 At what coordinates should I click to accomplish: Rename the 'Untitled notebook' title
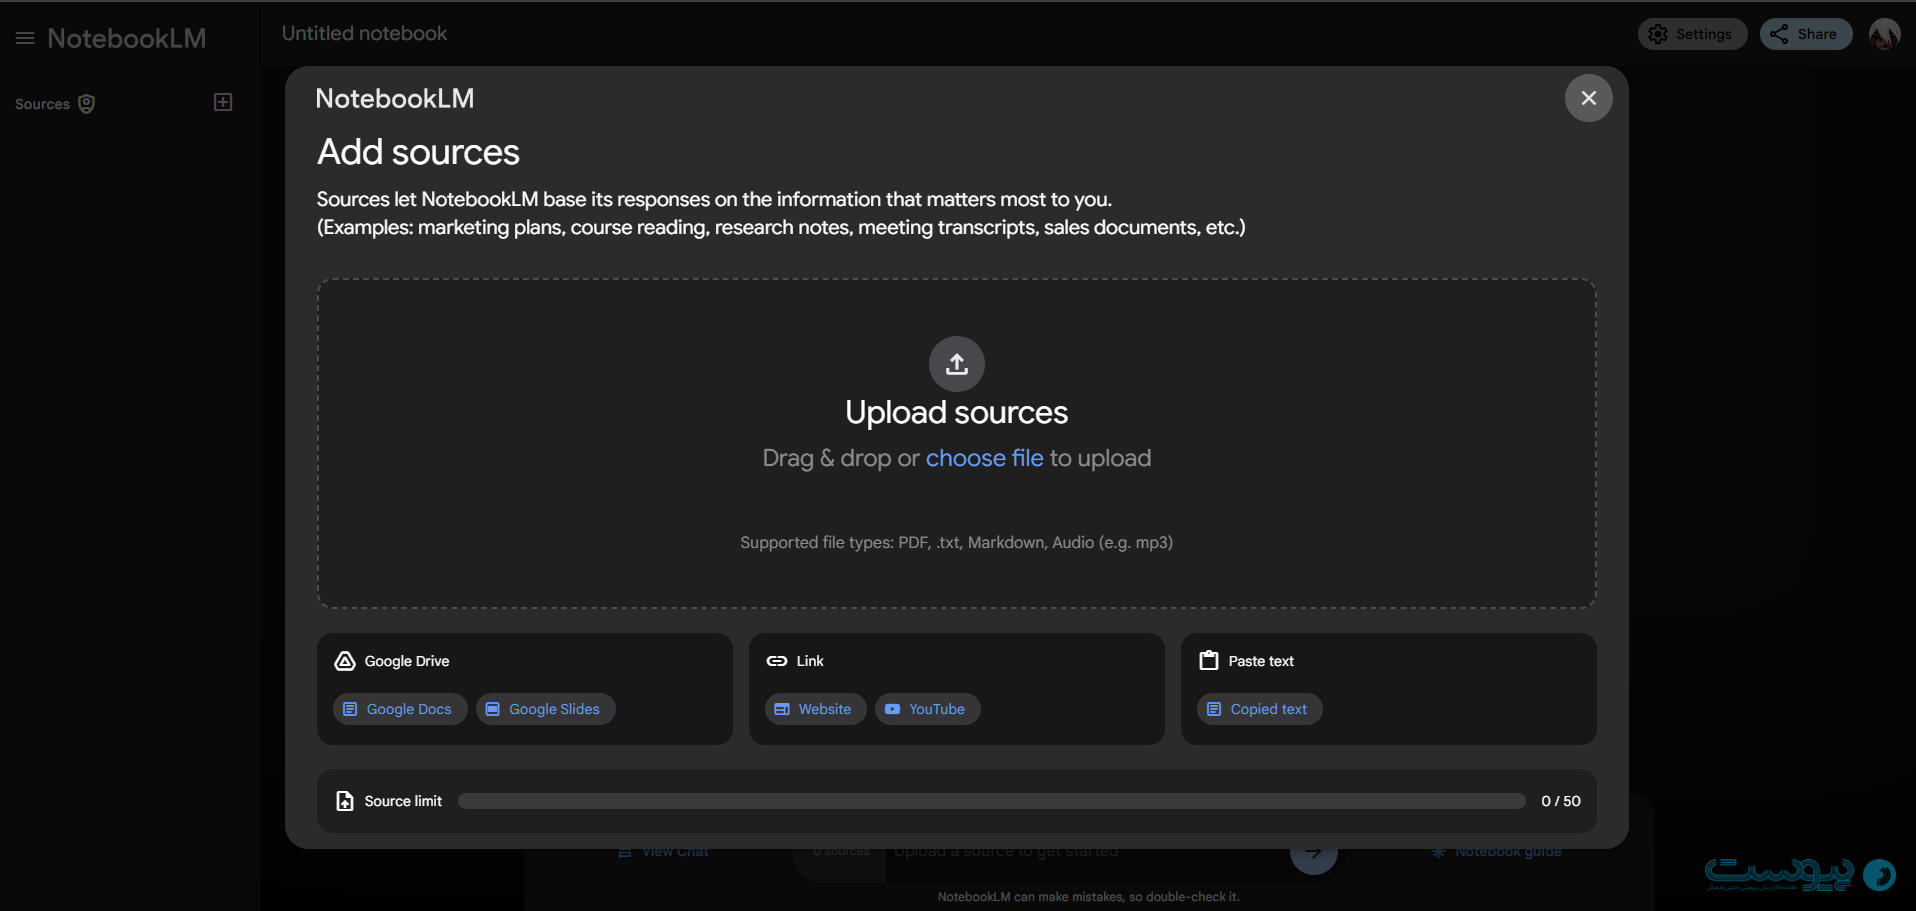point(364,33)
